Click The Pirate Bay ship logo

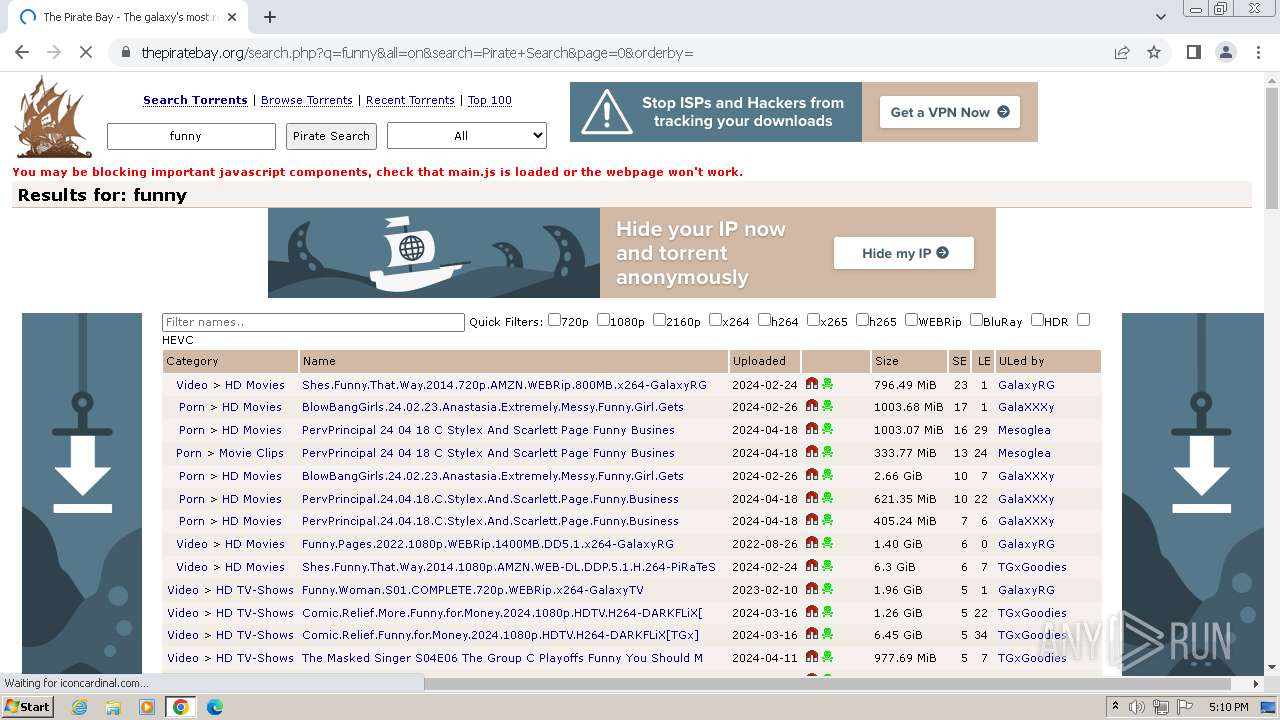(x=53, y=117)
